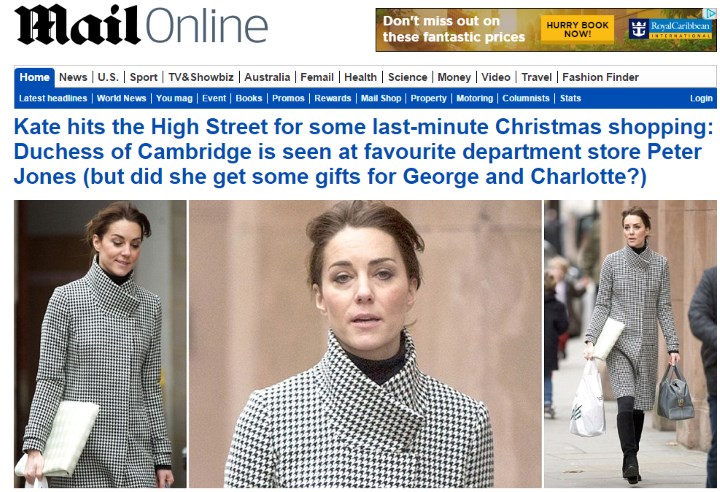This screenshot has width=720, height=492.
Task: Go to the Property submenu link
Action: 428,98
